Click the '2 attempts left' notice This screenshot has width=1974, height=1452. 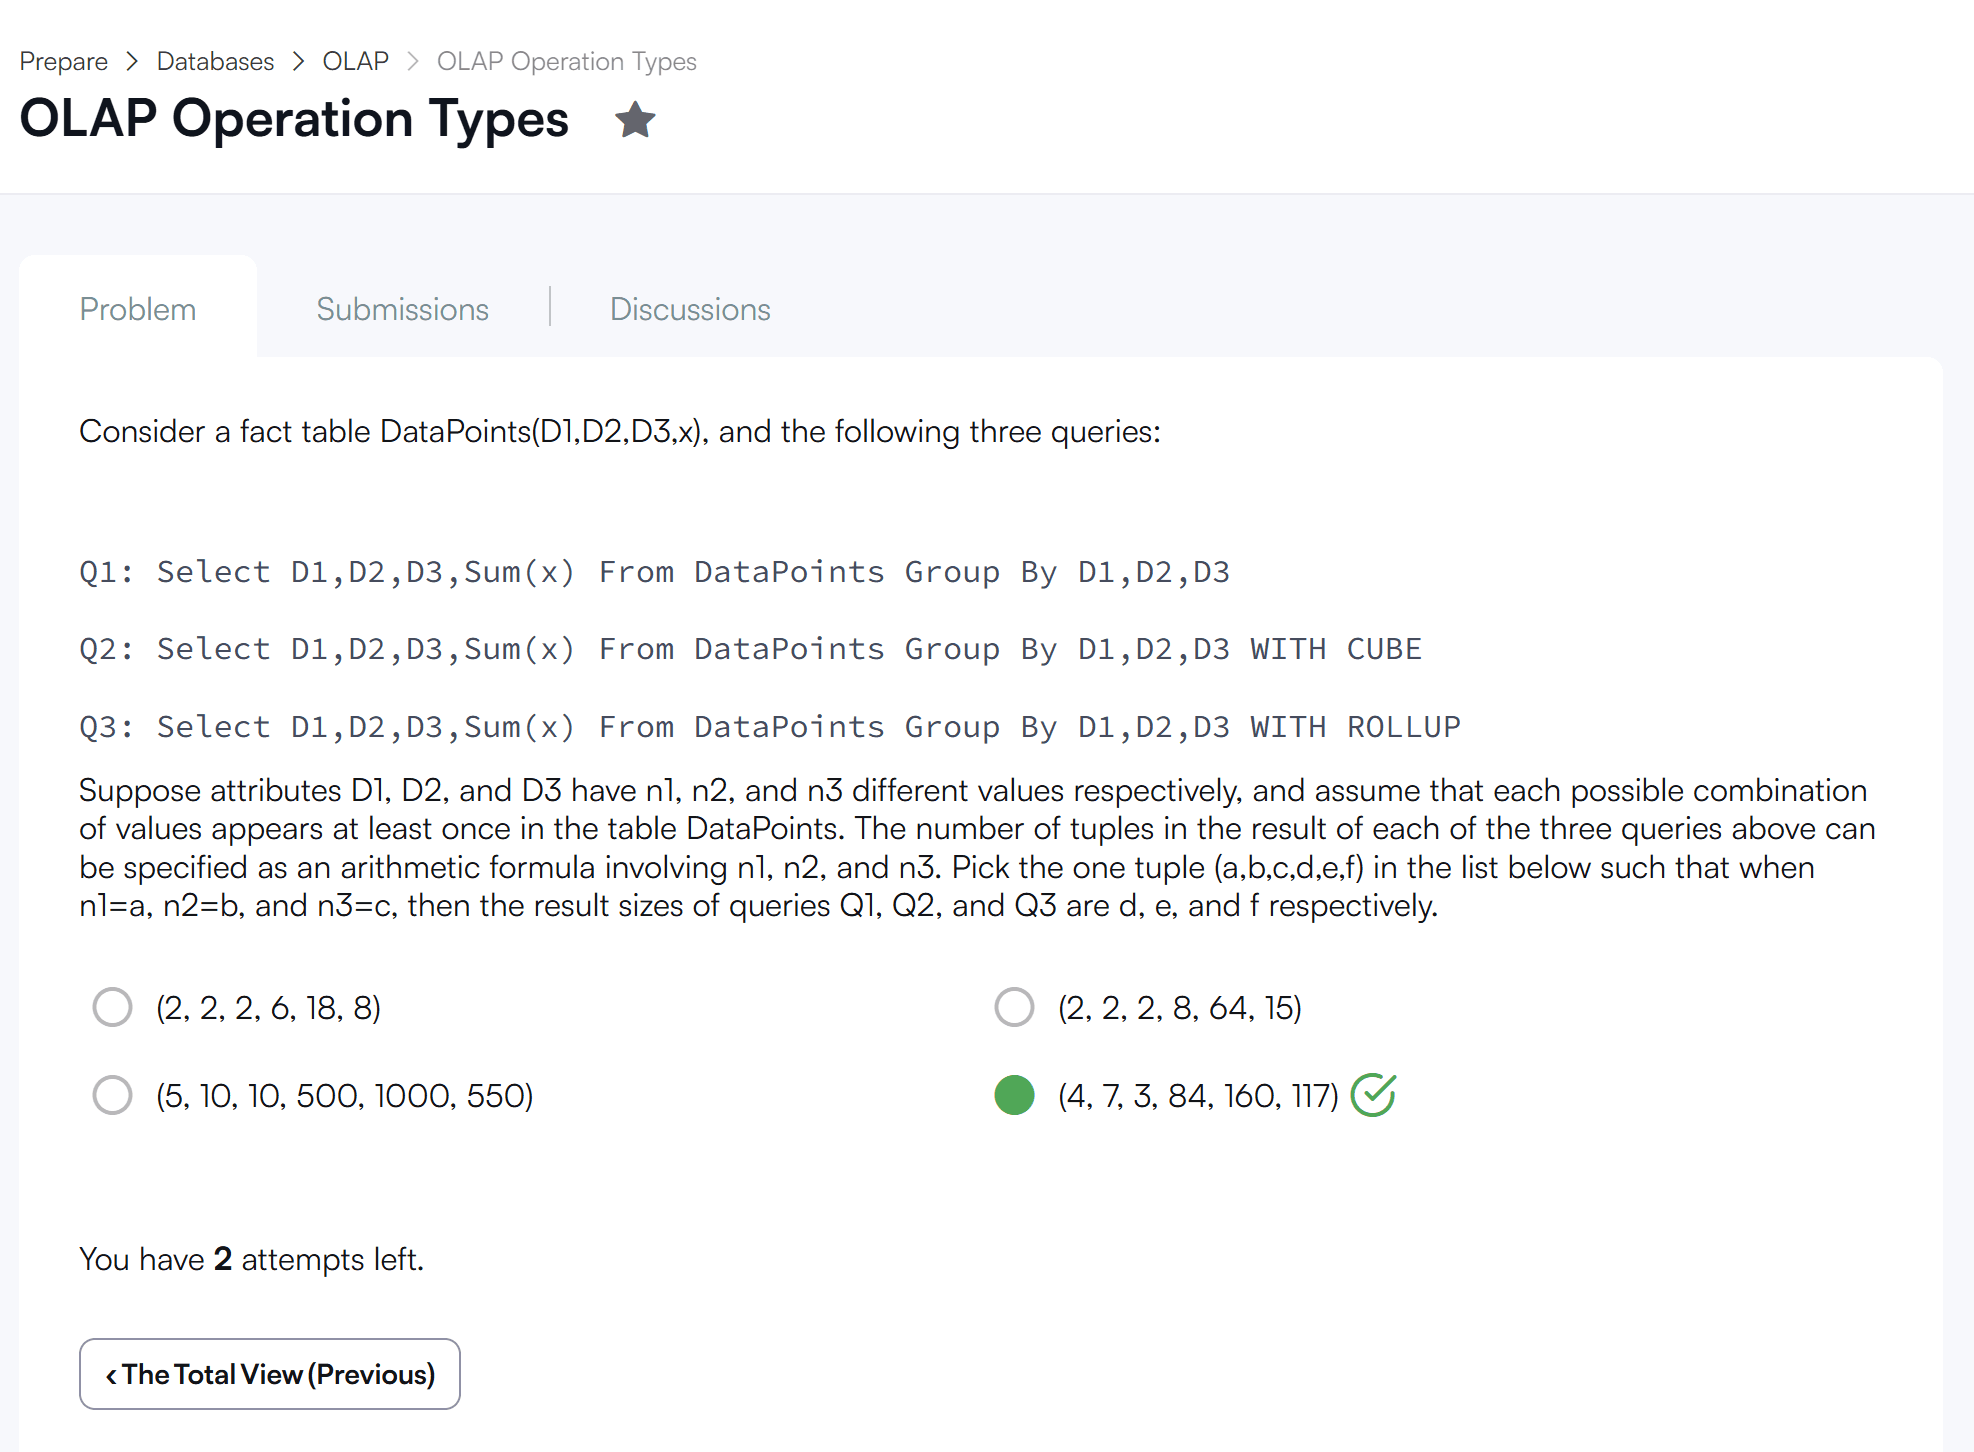point(251,1259)
